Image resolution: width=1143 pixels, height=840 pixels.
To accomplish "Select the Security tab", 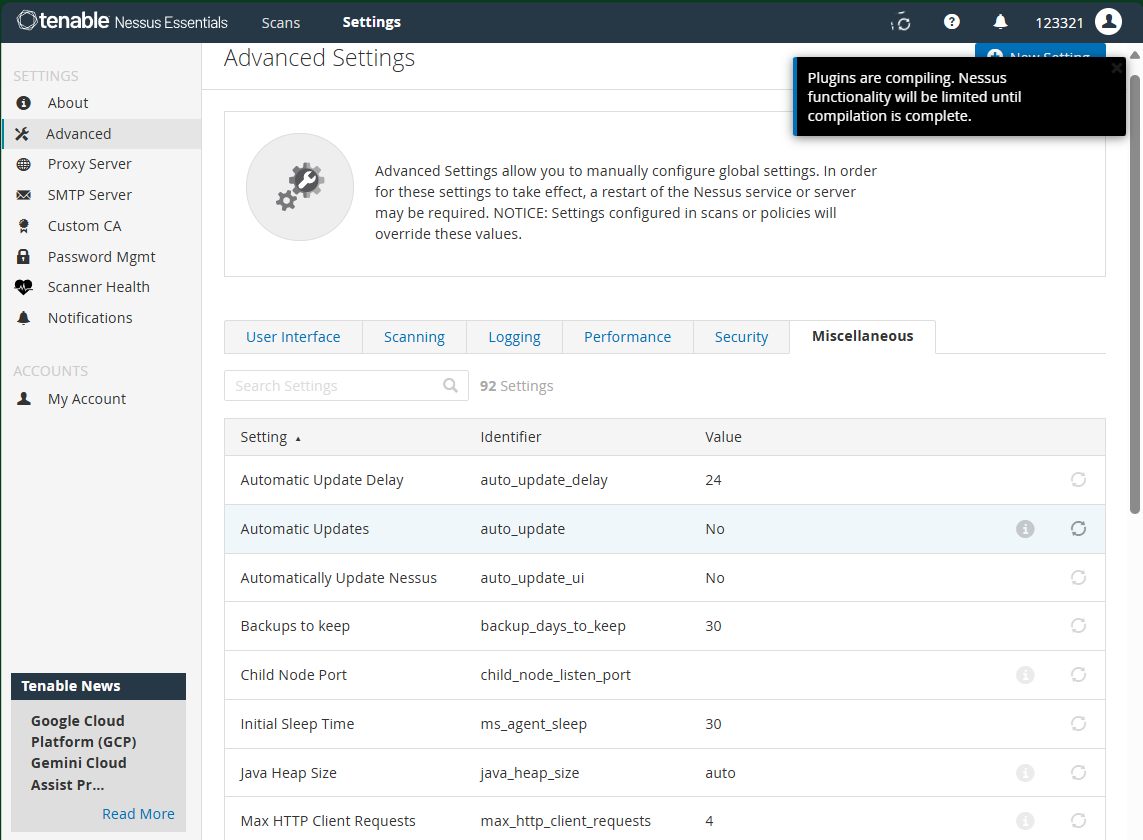I will pos(741,337).
